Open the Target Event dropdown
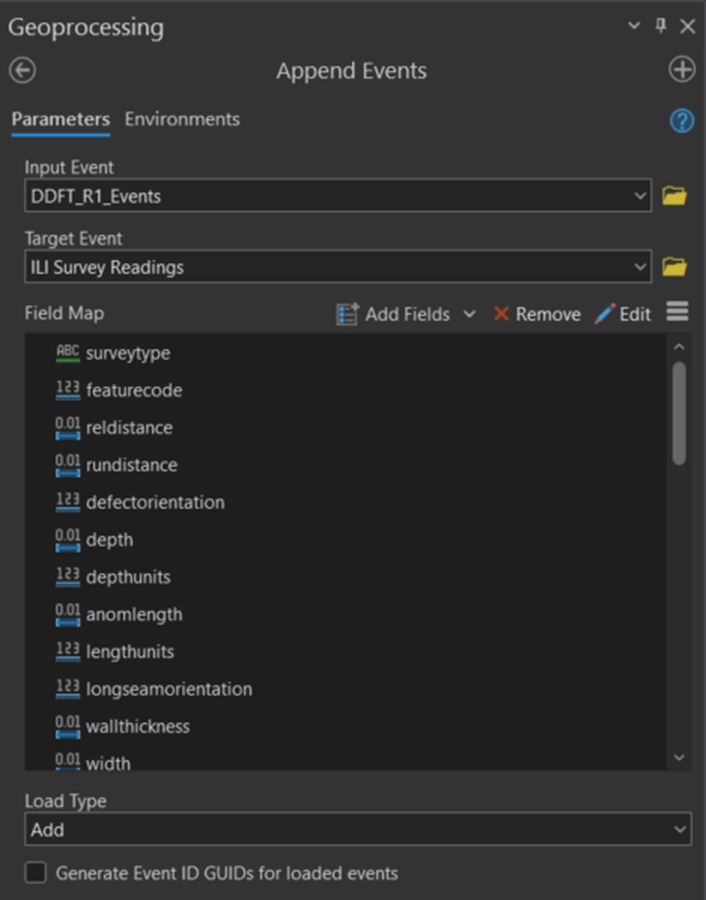The image size is (706, 900). (x=640, y=267)
